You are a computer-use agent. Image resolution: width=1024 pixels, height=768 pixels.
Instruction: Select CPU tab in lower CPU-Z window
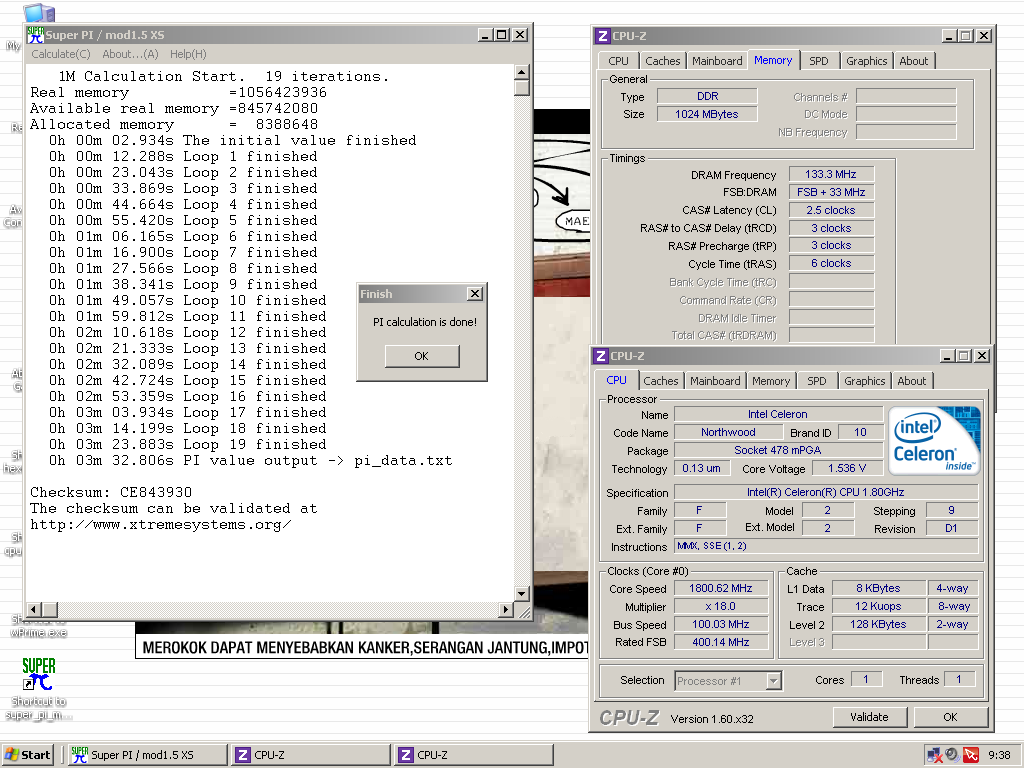[616, 380]
